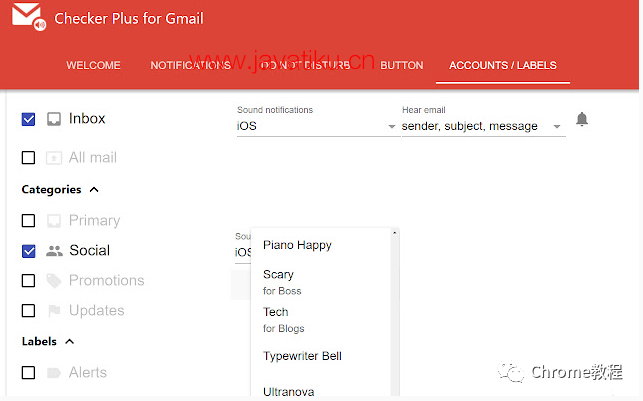Screen dimensions: 643x401
Task: Click the Alerts label icon
Action: pyautogui.click(x=54, y=373)
